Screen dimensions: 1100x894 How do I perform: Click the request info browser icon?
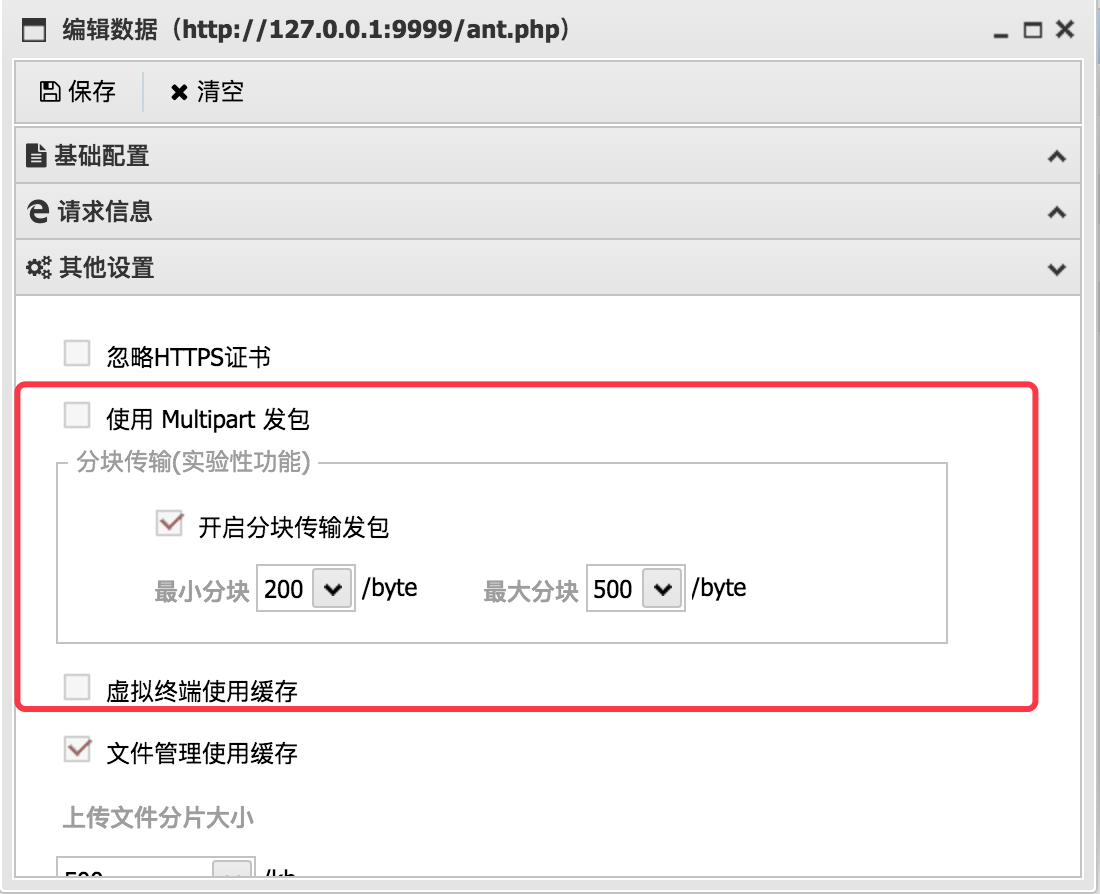tap(38, 211)
